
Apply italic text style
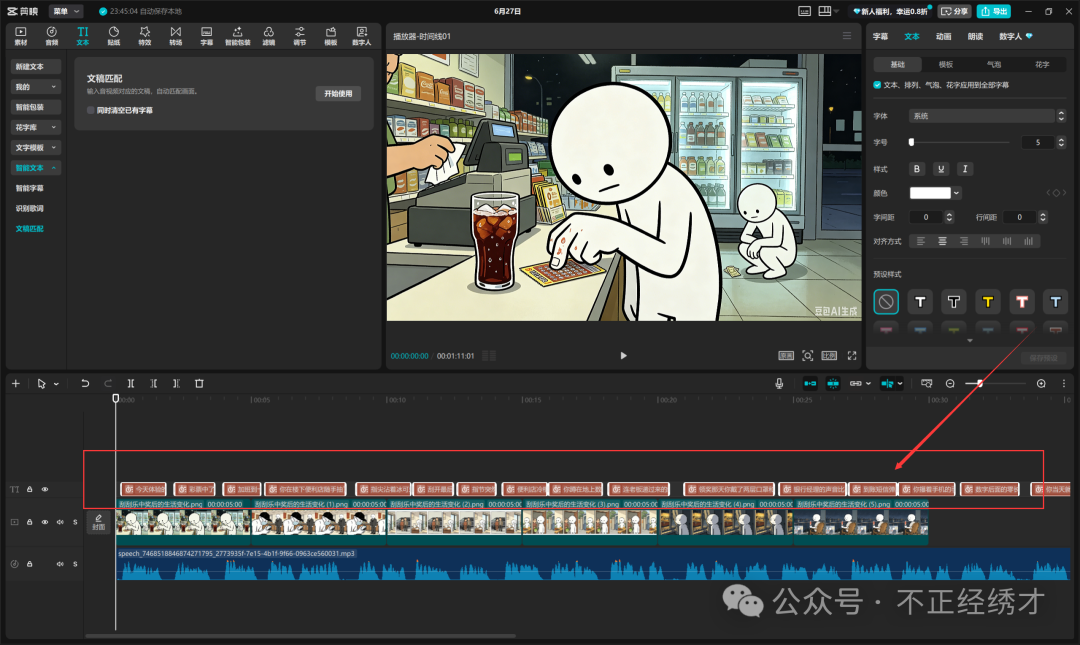click(965, 169)
